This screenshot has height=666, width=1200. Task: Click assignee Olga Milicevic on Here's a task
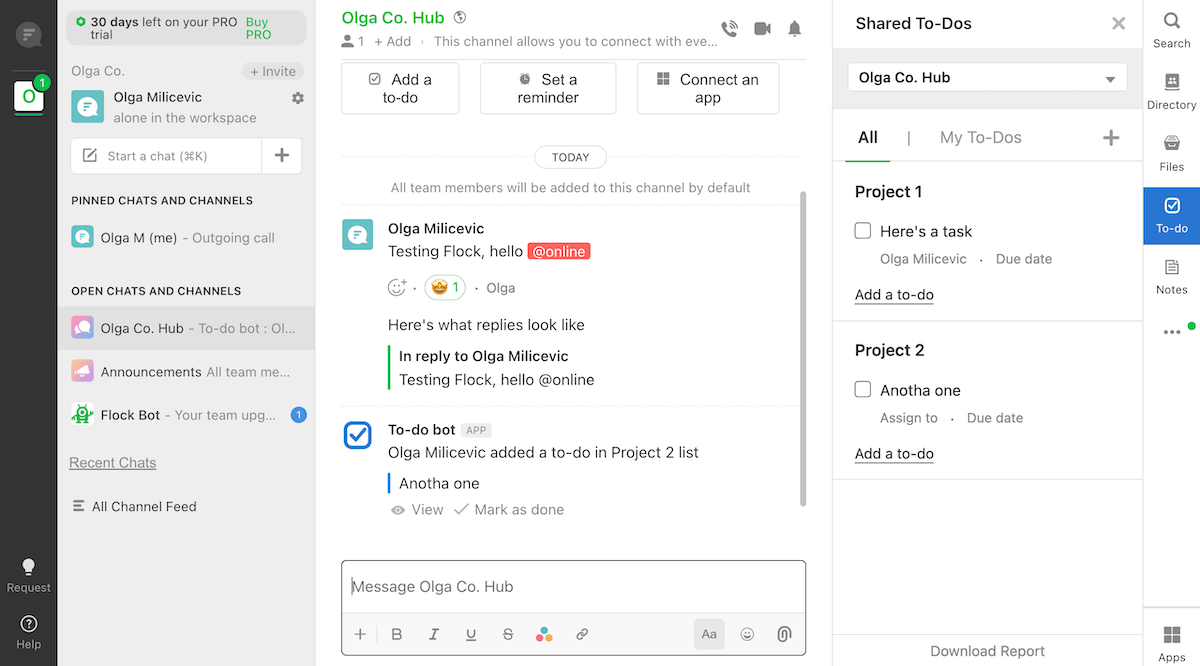point(923,259)
